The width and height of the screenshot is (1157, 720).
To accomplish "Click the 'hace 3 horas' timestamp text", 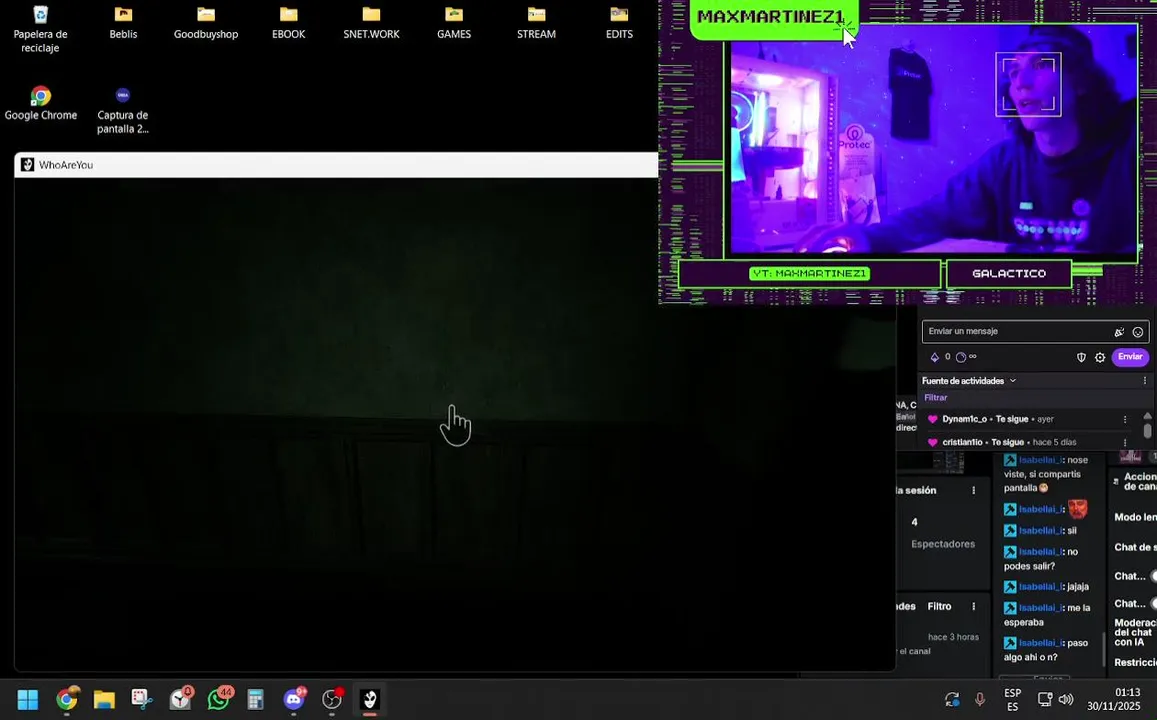I will (x=953, y=637).
